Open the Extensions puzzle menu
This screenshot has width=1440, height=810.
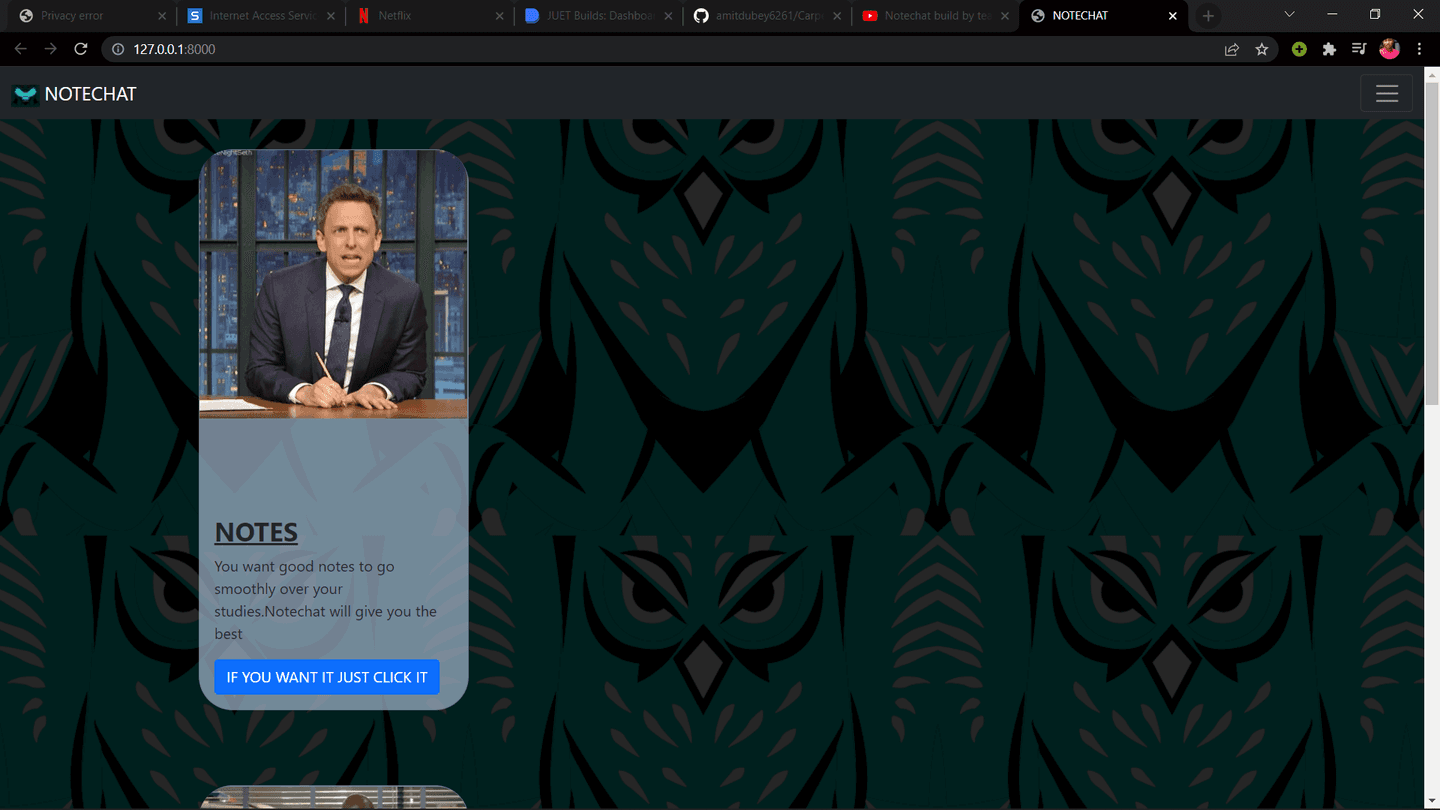point(1329,49)
